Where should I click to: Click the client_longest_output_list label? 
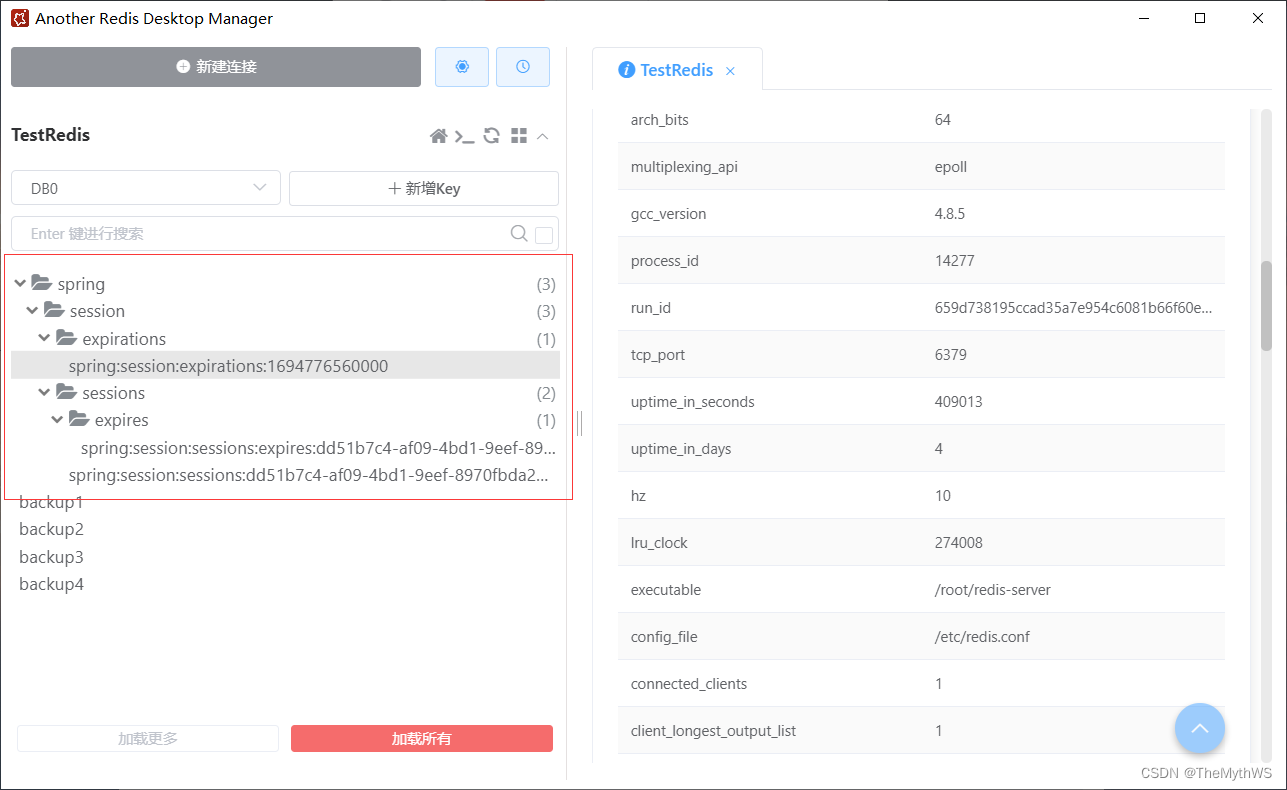click(713, 731)
